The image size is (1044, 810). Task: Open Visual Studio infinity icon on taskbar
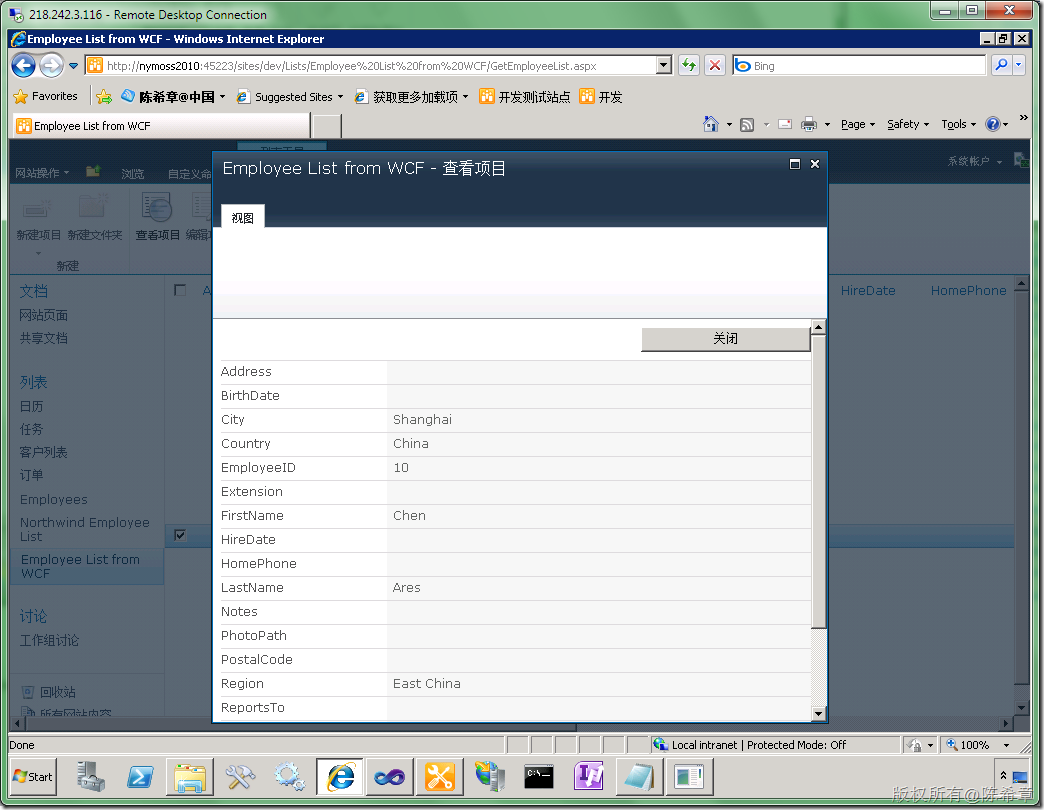point(390,777)
